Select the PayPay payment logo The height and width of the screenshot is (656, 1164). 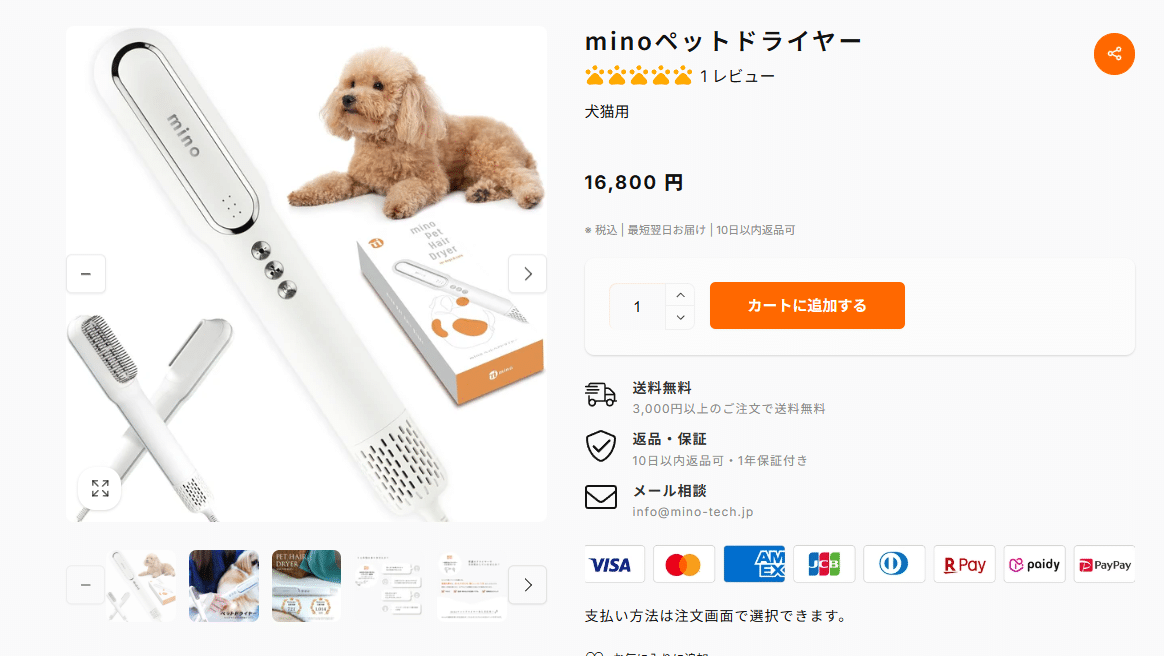coord(1105,565)
